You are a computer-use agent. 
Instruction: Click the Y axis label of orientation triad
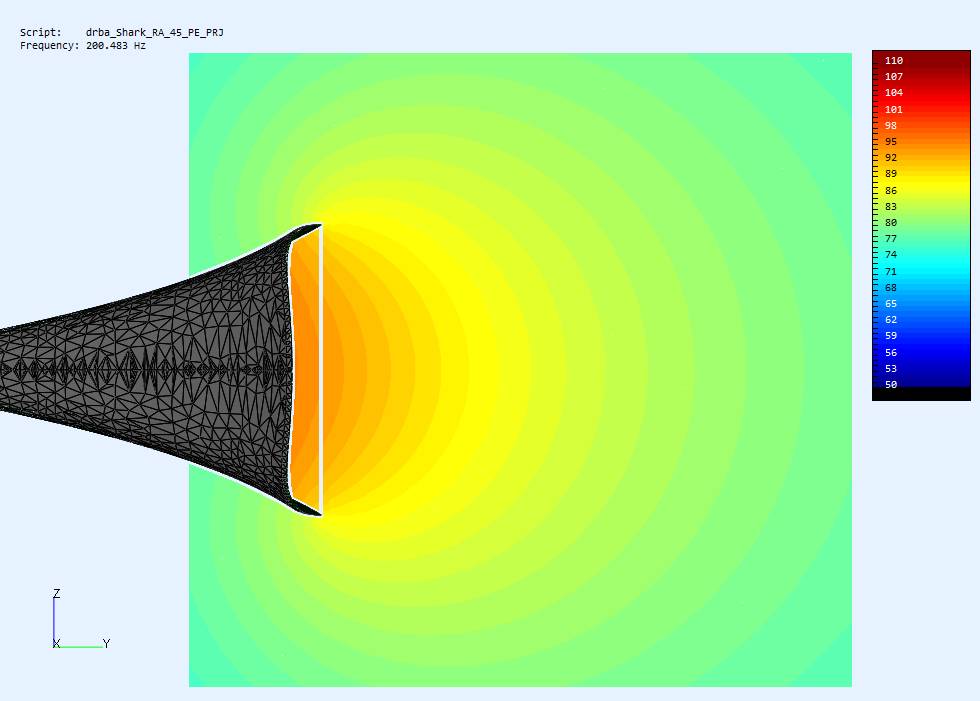[x=106, y=644]
